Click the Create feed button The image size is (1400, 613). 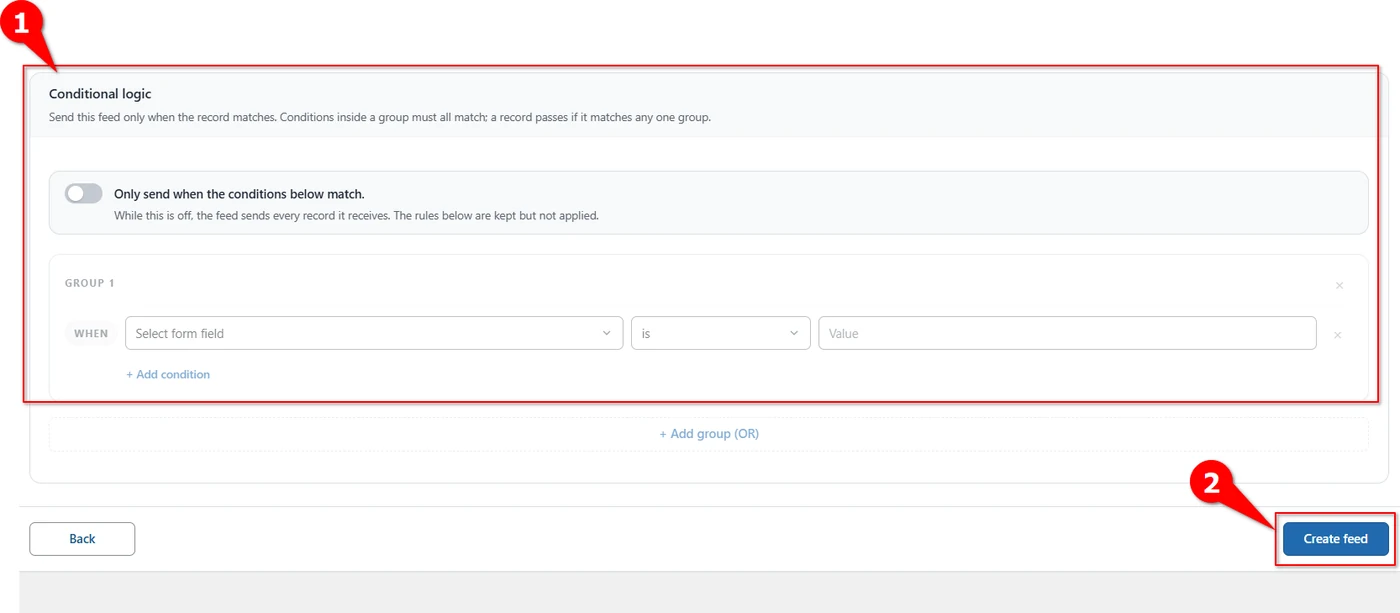click(1336, 539)
